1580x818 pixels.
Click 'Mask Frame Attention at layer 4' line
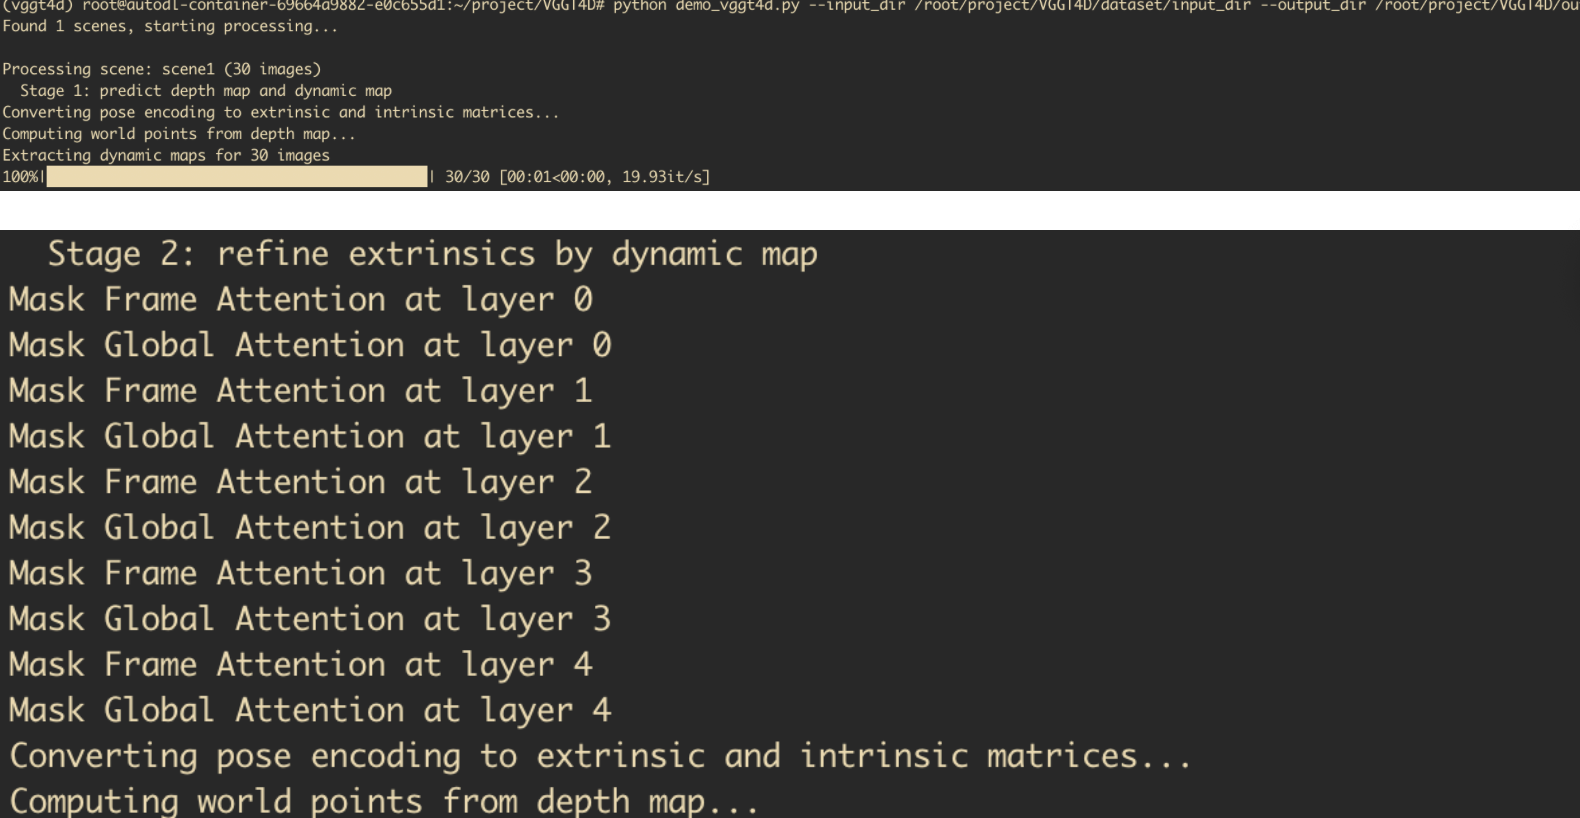coord(300,665)
